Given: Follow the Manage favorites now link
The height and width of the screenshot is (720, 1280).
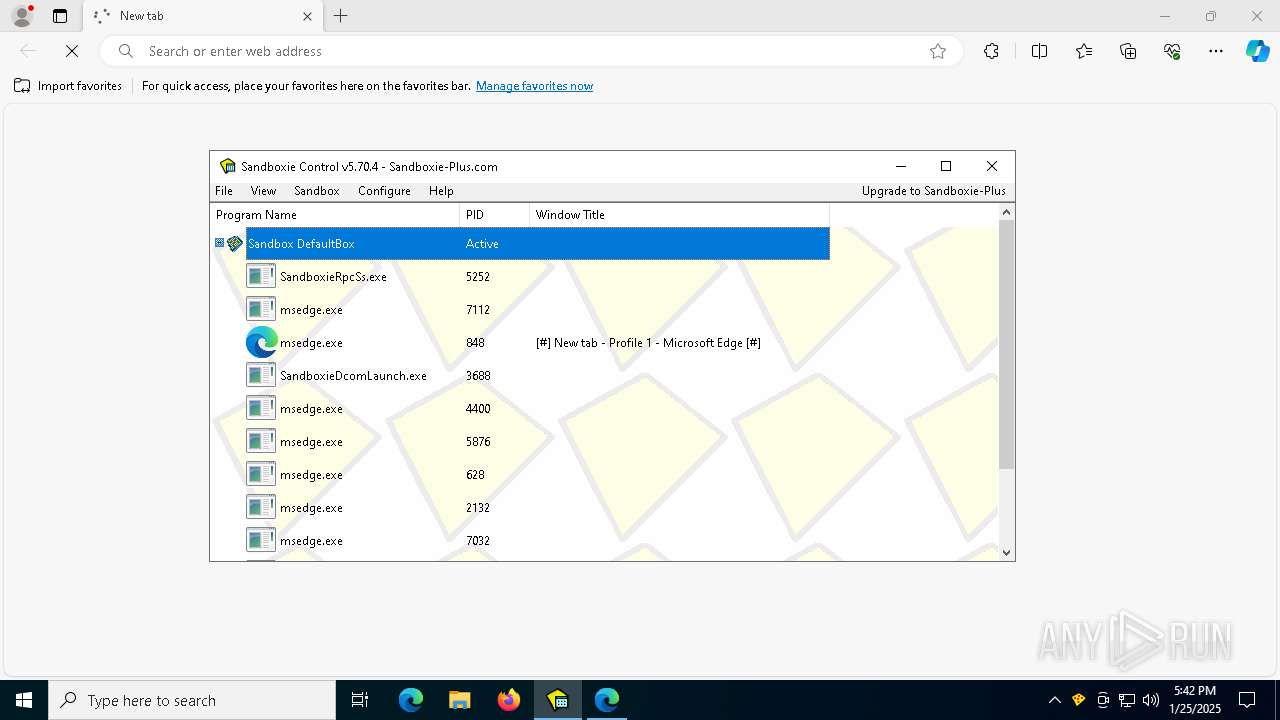Looking at the screenshot, I should 534,86.
